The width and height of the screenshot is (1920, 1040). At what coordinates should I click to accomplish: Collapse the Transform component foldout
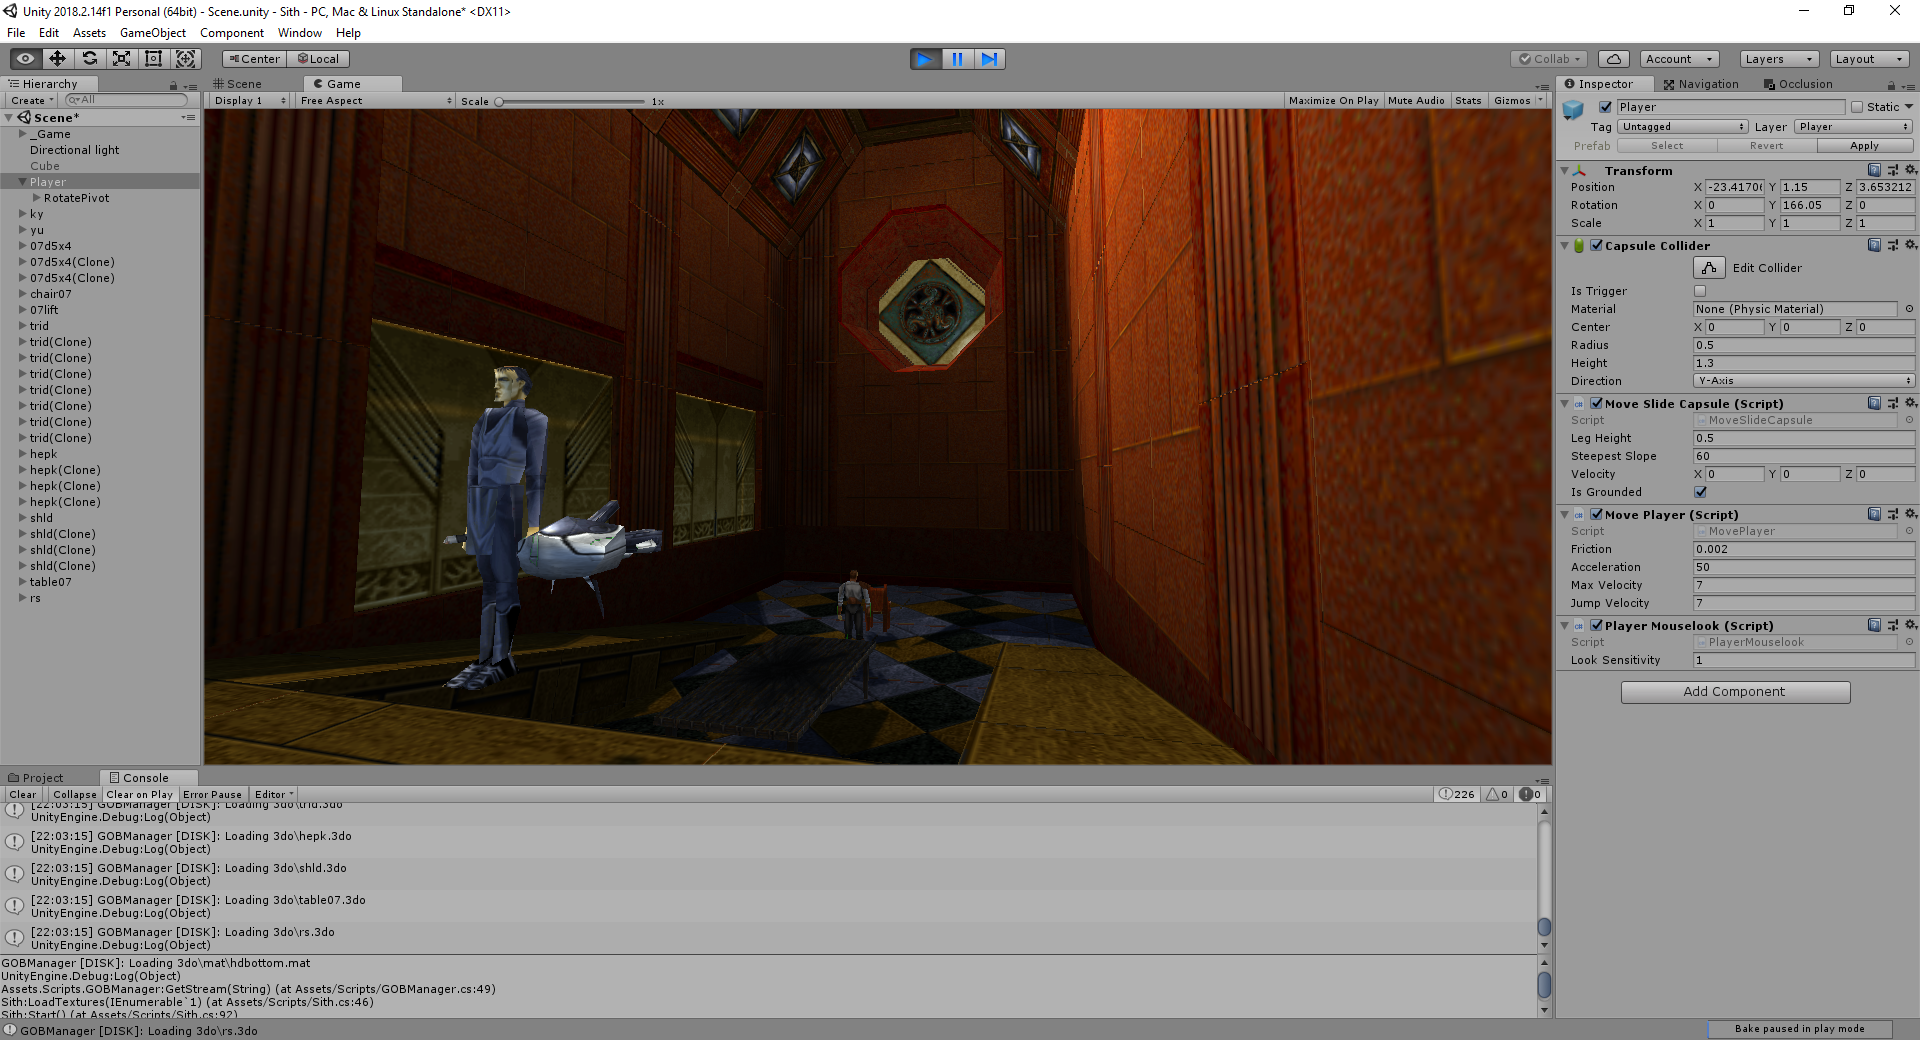pos(1565,171)
